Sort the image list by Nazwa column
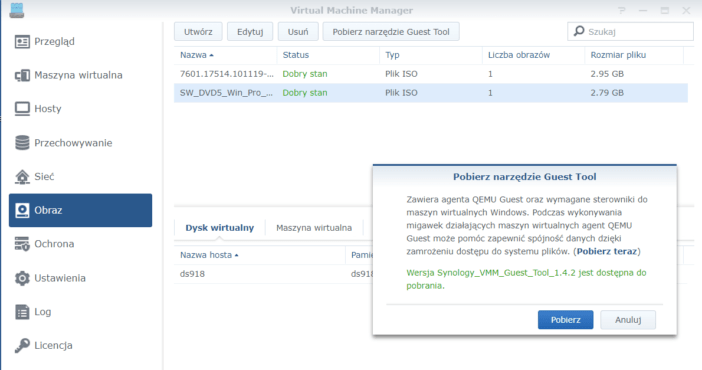 point(225,55)
